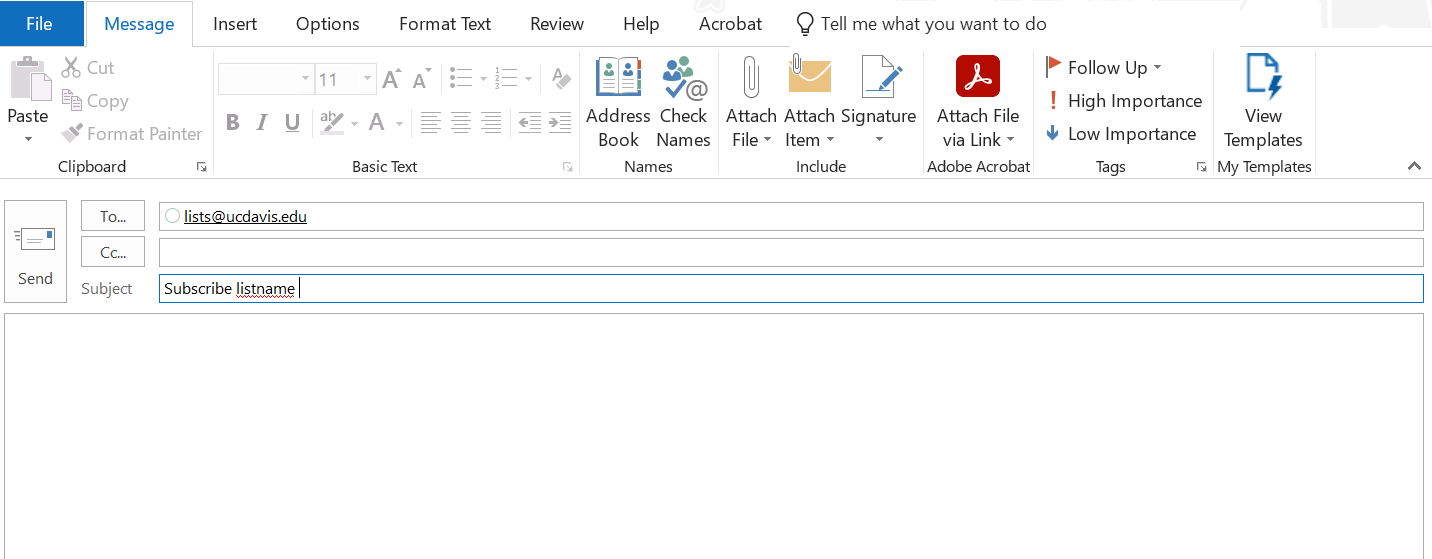Click the Attach File paperclip icon

(750, 80)
